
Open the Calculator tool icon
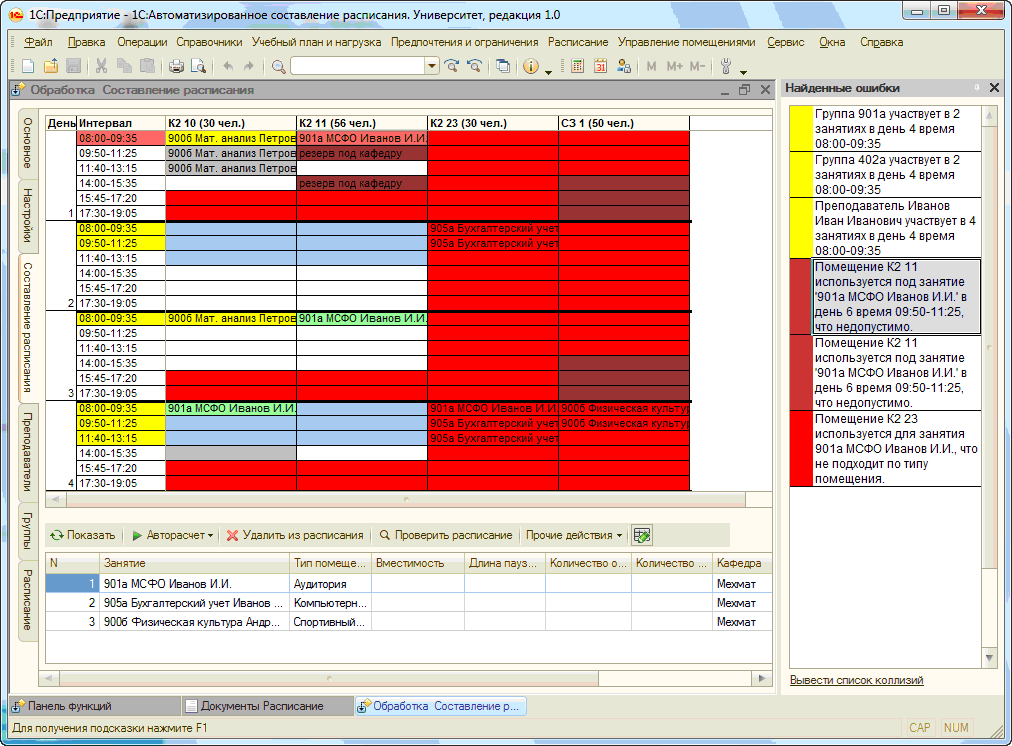[577, 66]
